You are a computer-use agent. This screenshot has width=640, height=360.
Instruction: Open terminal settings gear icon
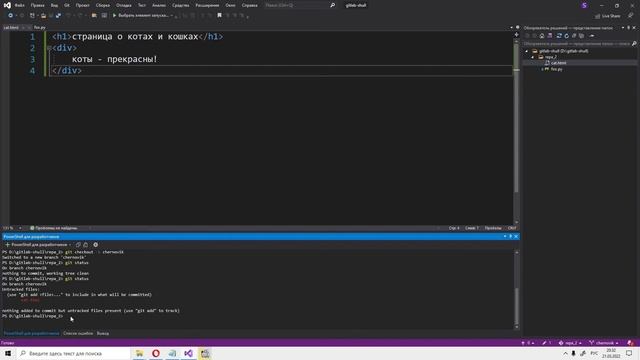[96, 245]
